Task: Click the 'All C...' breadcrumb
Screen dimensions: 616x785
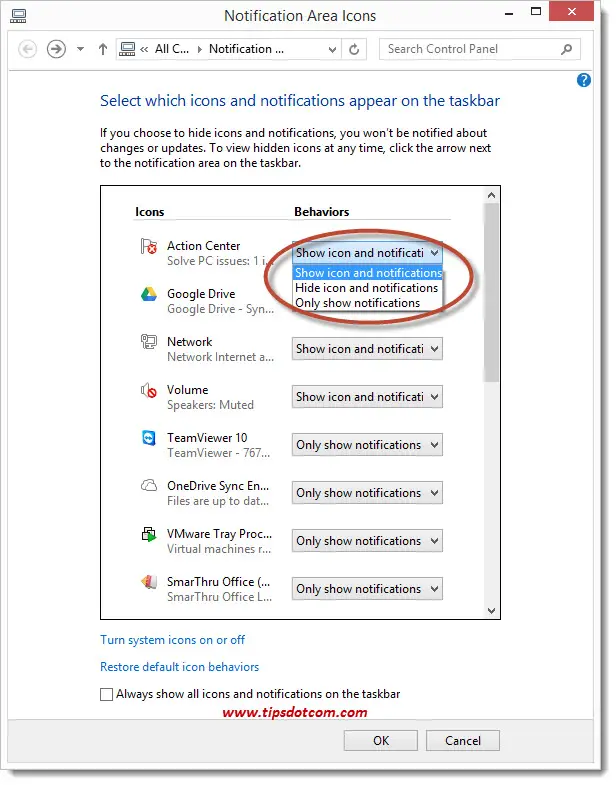Action: [172, 49]
